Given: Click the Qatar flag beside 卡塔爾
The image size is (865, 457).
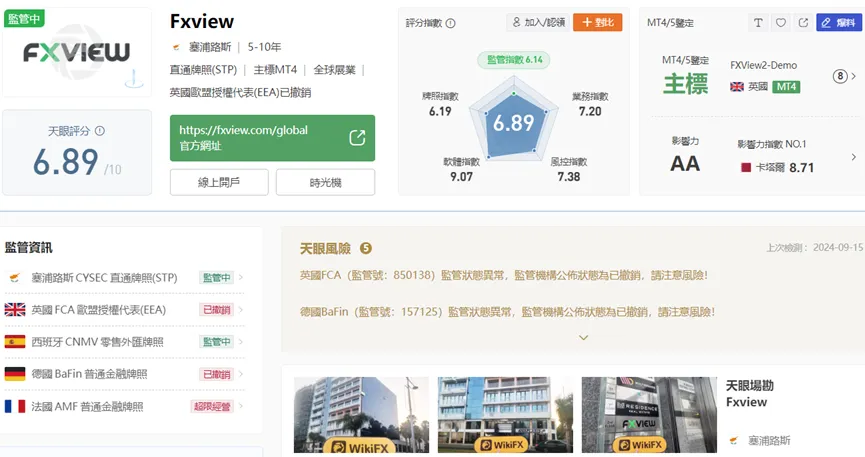Looking at the screenshot, I should pos(746,167).
